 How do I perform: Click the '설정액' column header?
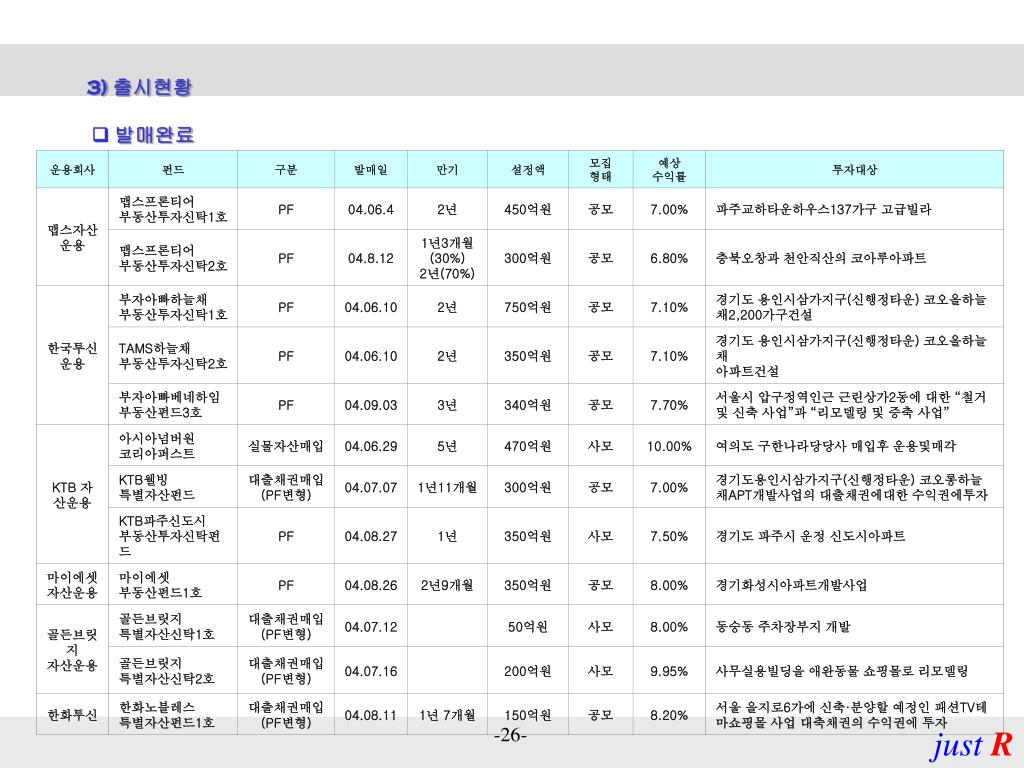pyautogui.click(x=528, y=170)
